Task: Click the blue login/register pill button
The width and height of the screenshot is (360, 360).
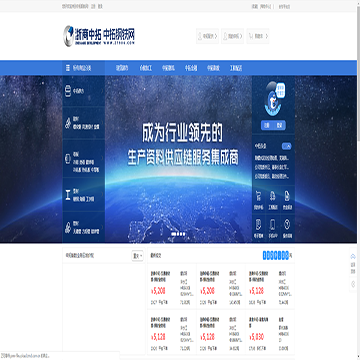Action: 273,125
